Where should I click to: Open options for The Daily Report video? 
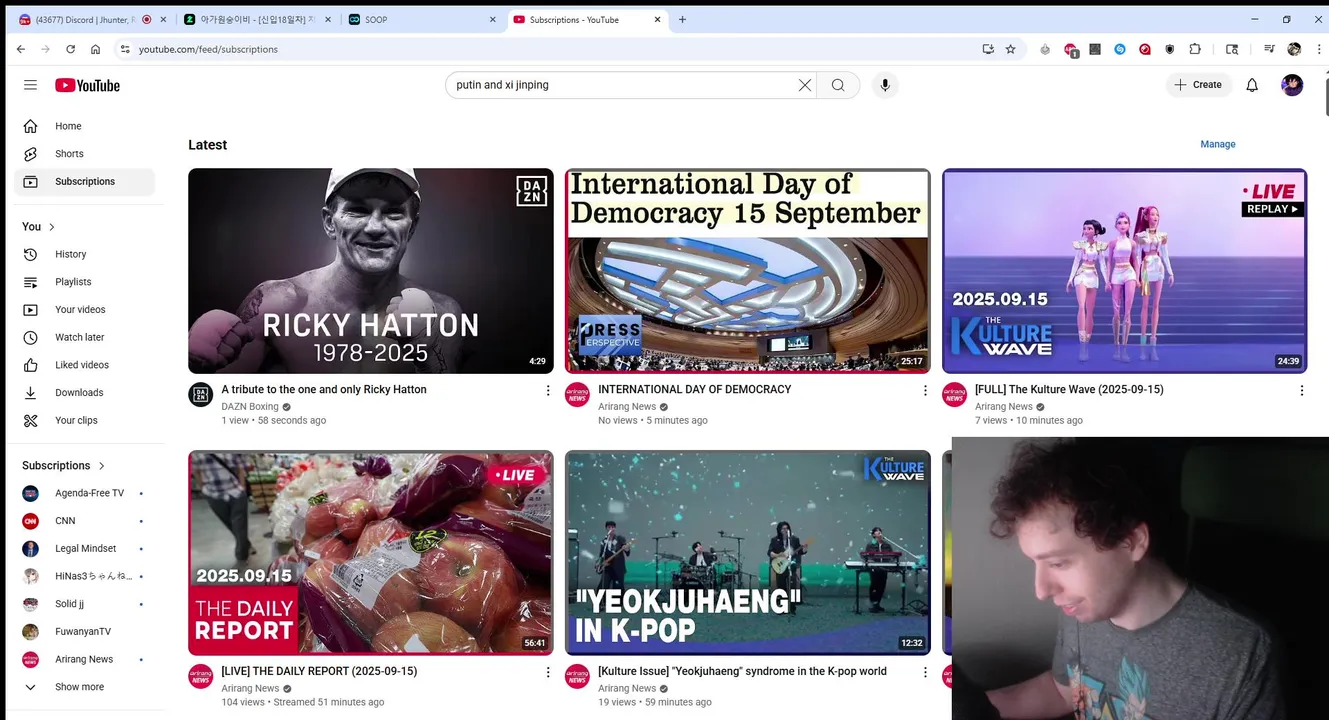click(547, 673)
